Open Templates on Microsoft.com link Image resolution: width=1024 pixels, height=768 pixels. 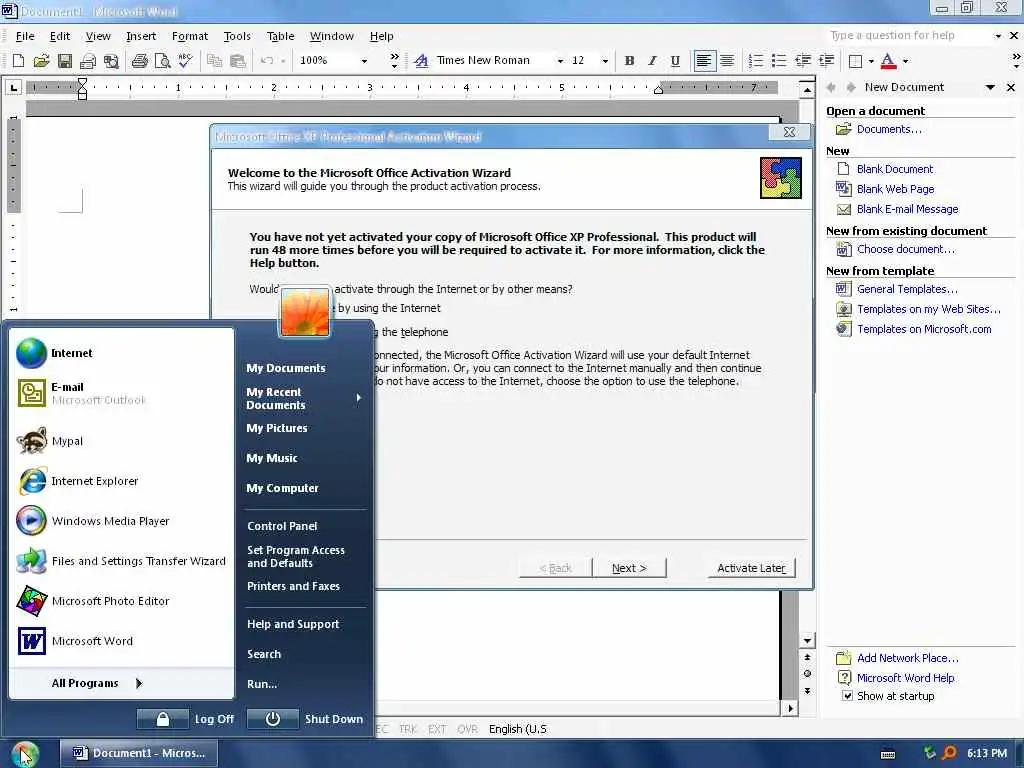coord(924,329)
